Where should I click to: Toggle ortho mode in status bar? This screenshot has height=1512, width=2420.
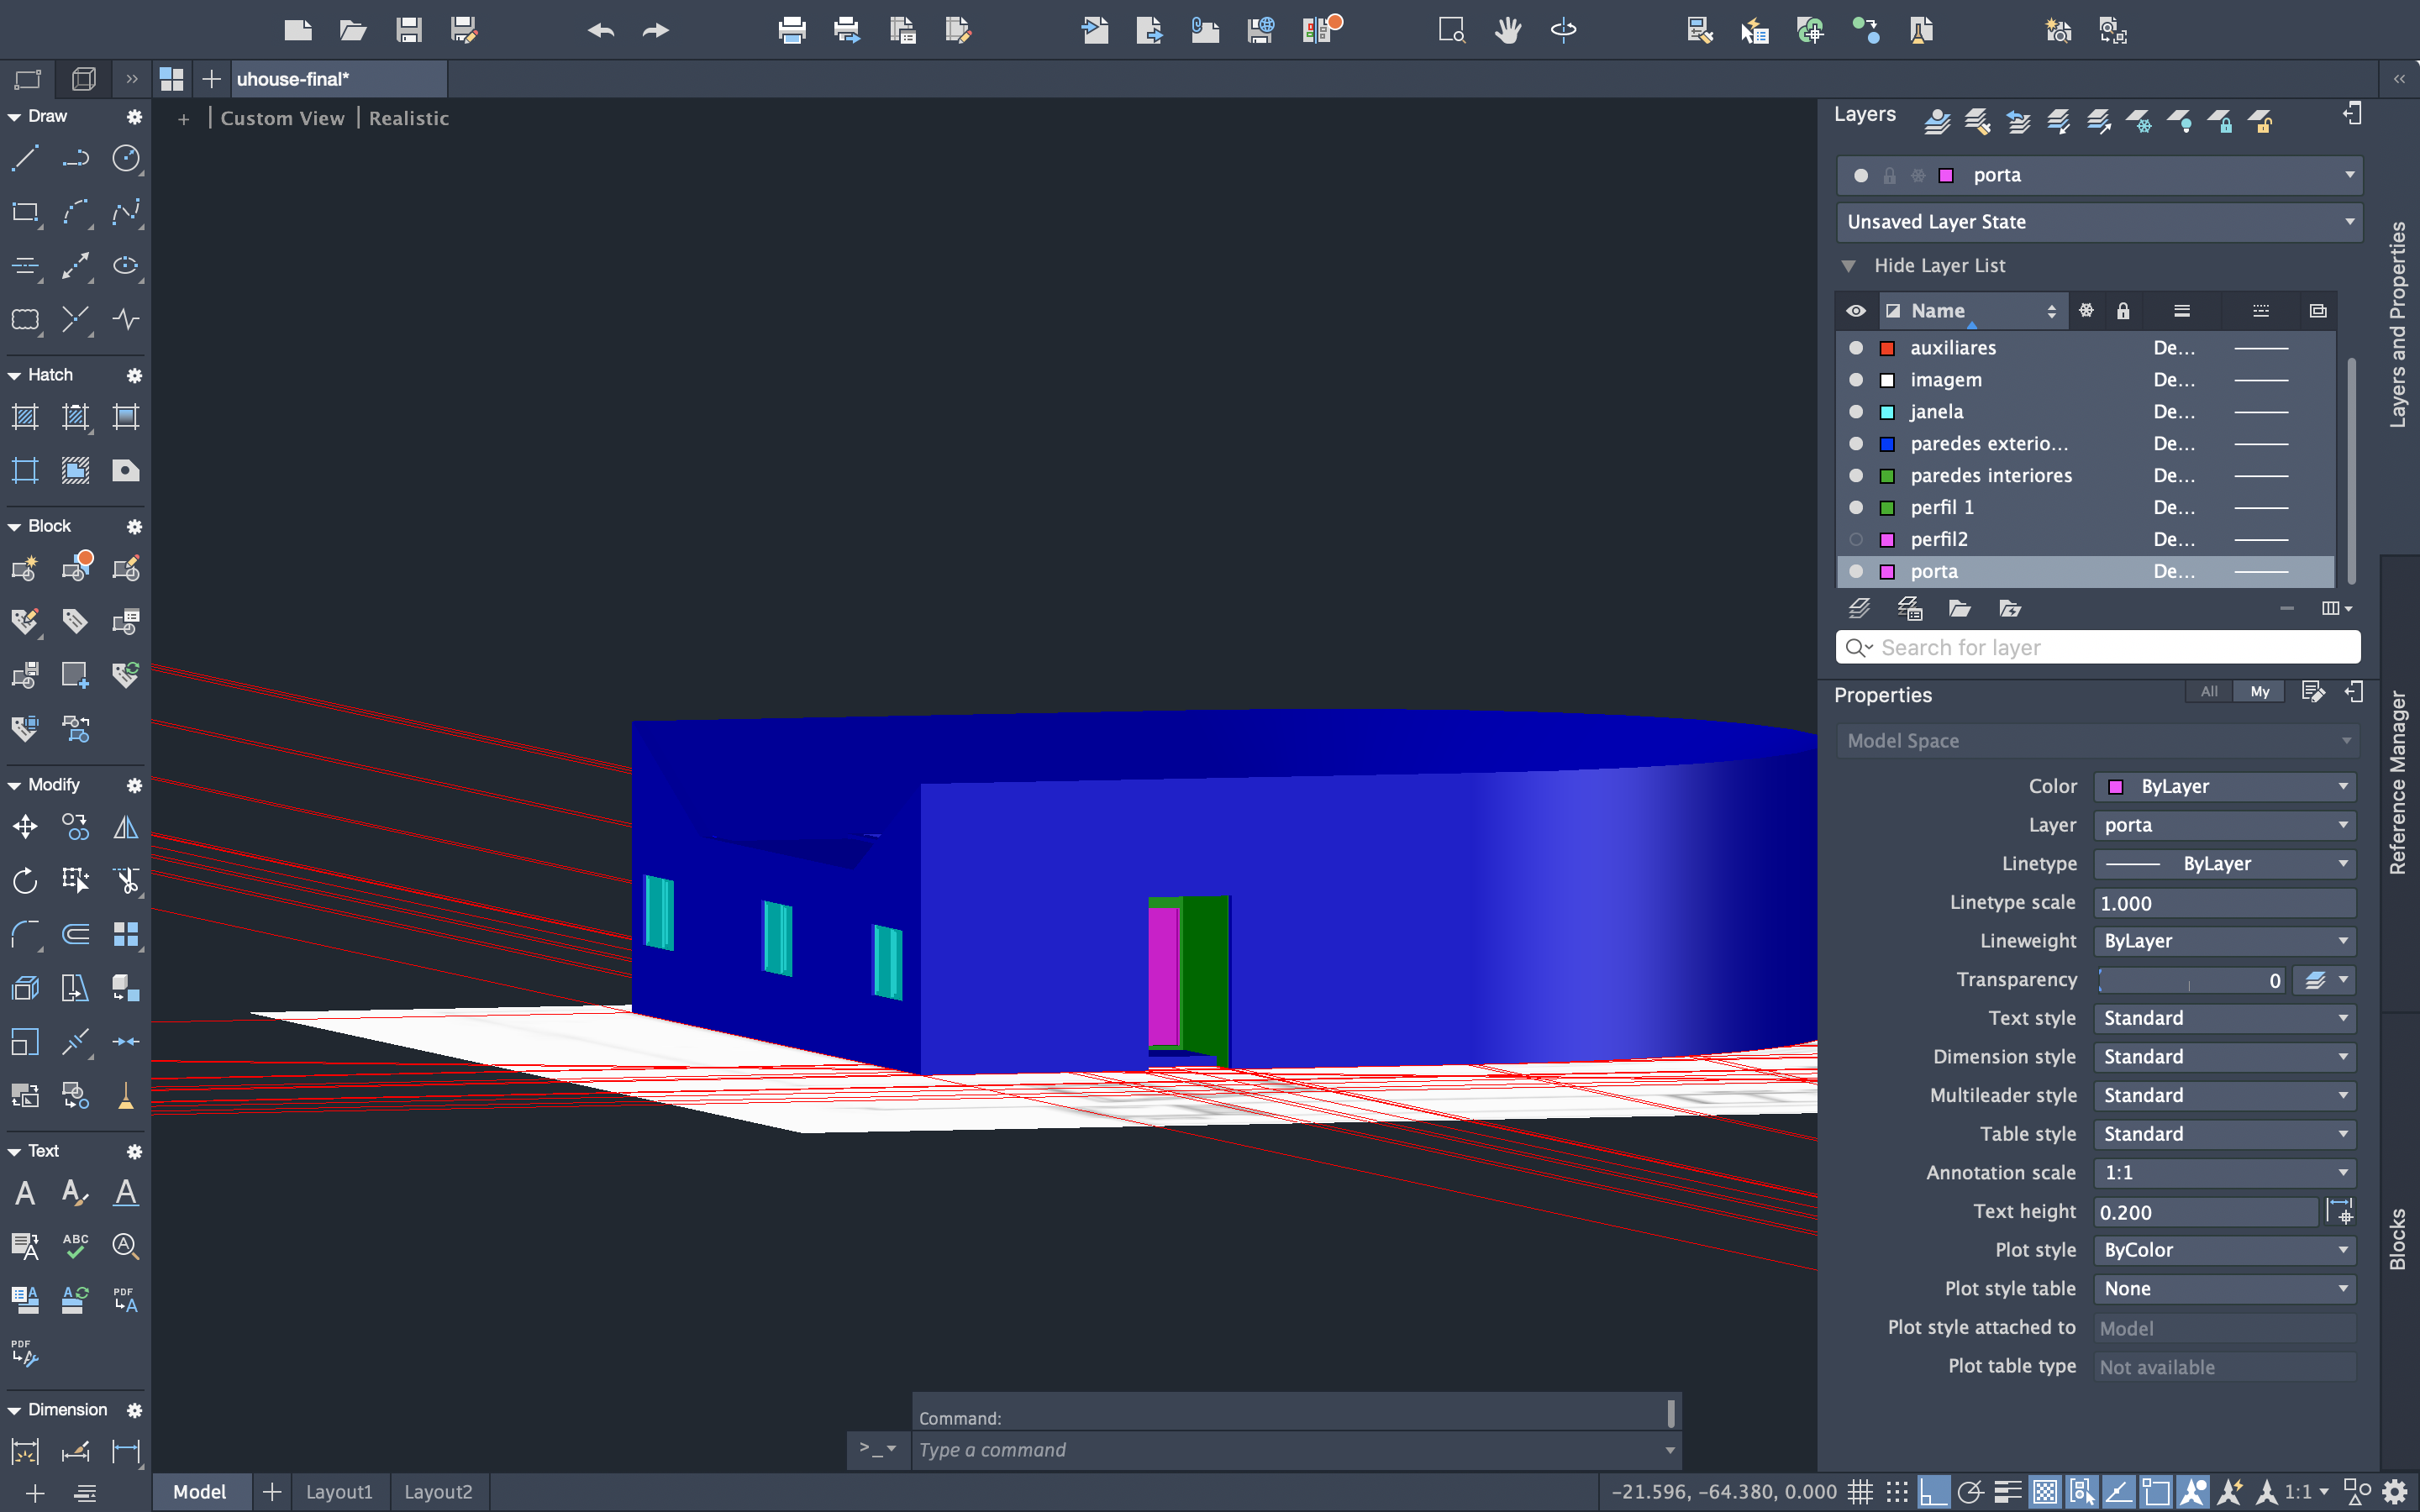tap(1934, 1492)
